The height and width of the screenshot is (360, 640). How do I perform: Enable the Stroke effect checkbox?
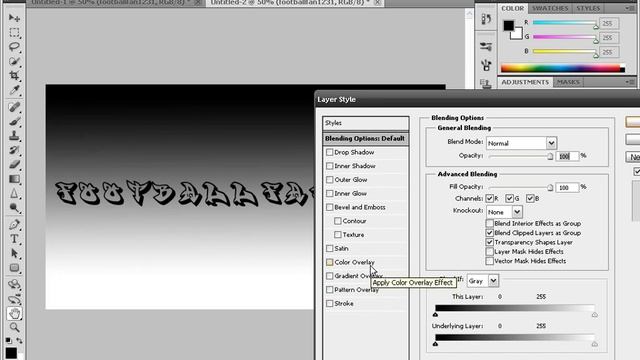coord(329,304)
